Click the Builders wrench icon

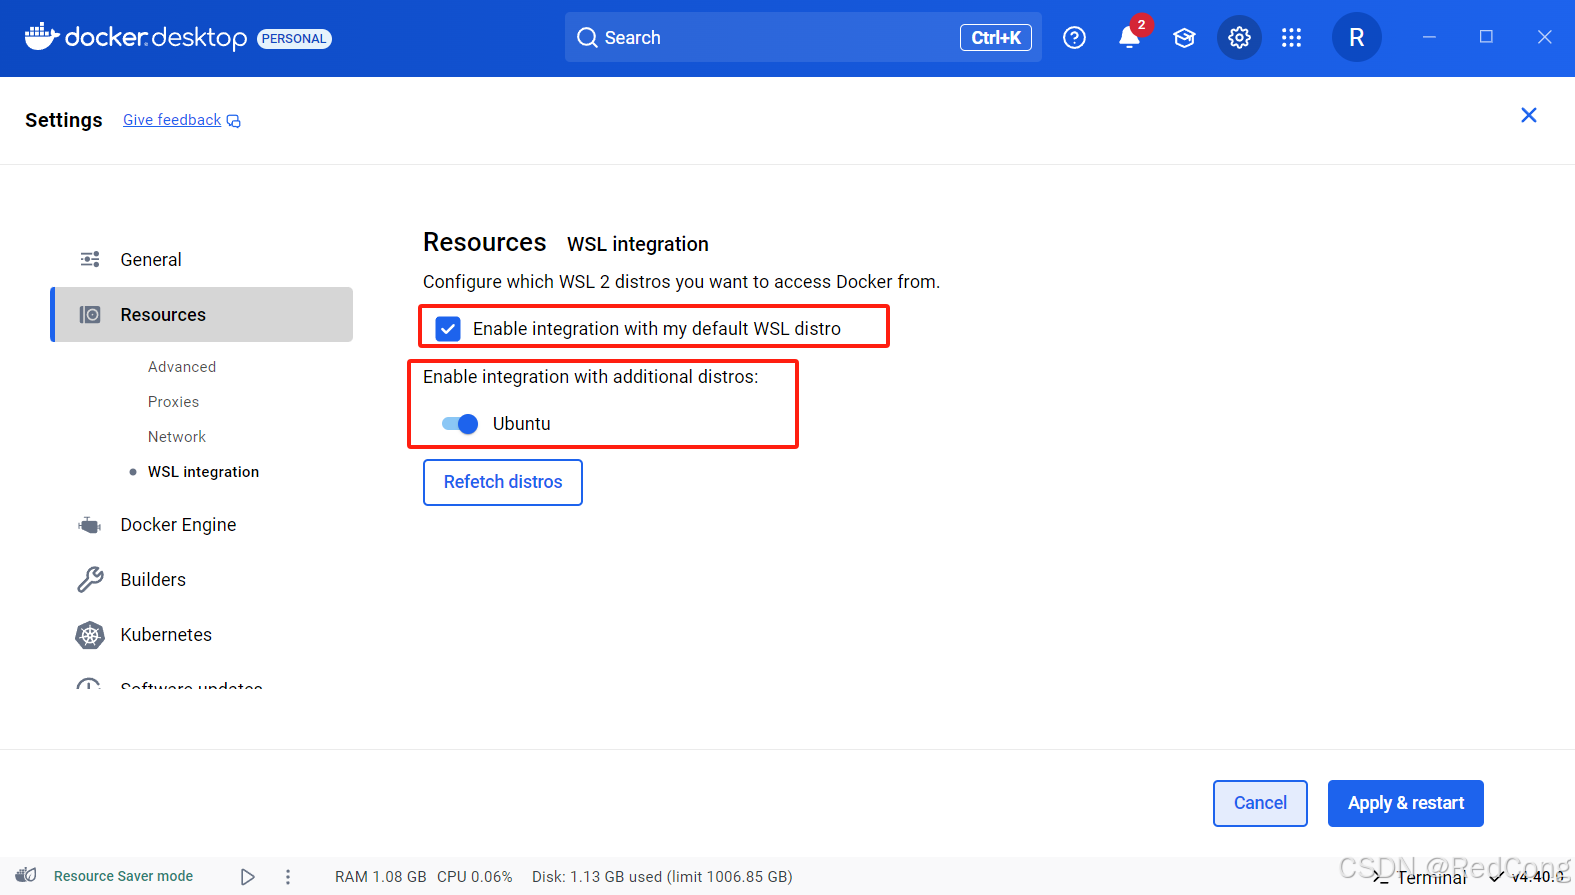pos(90,580)
